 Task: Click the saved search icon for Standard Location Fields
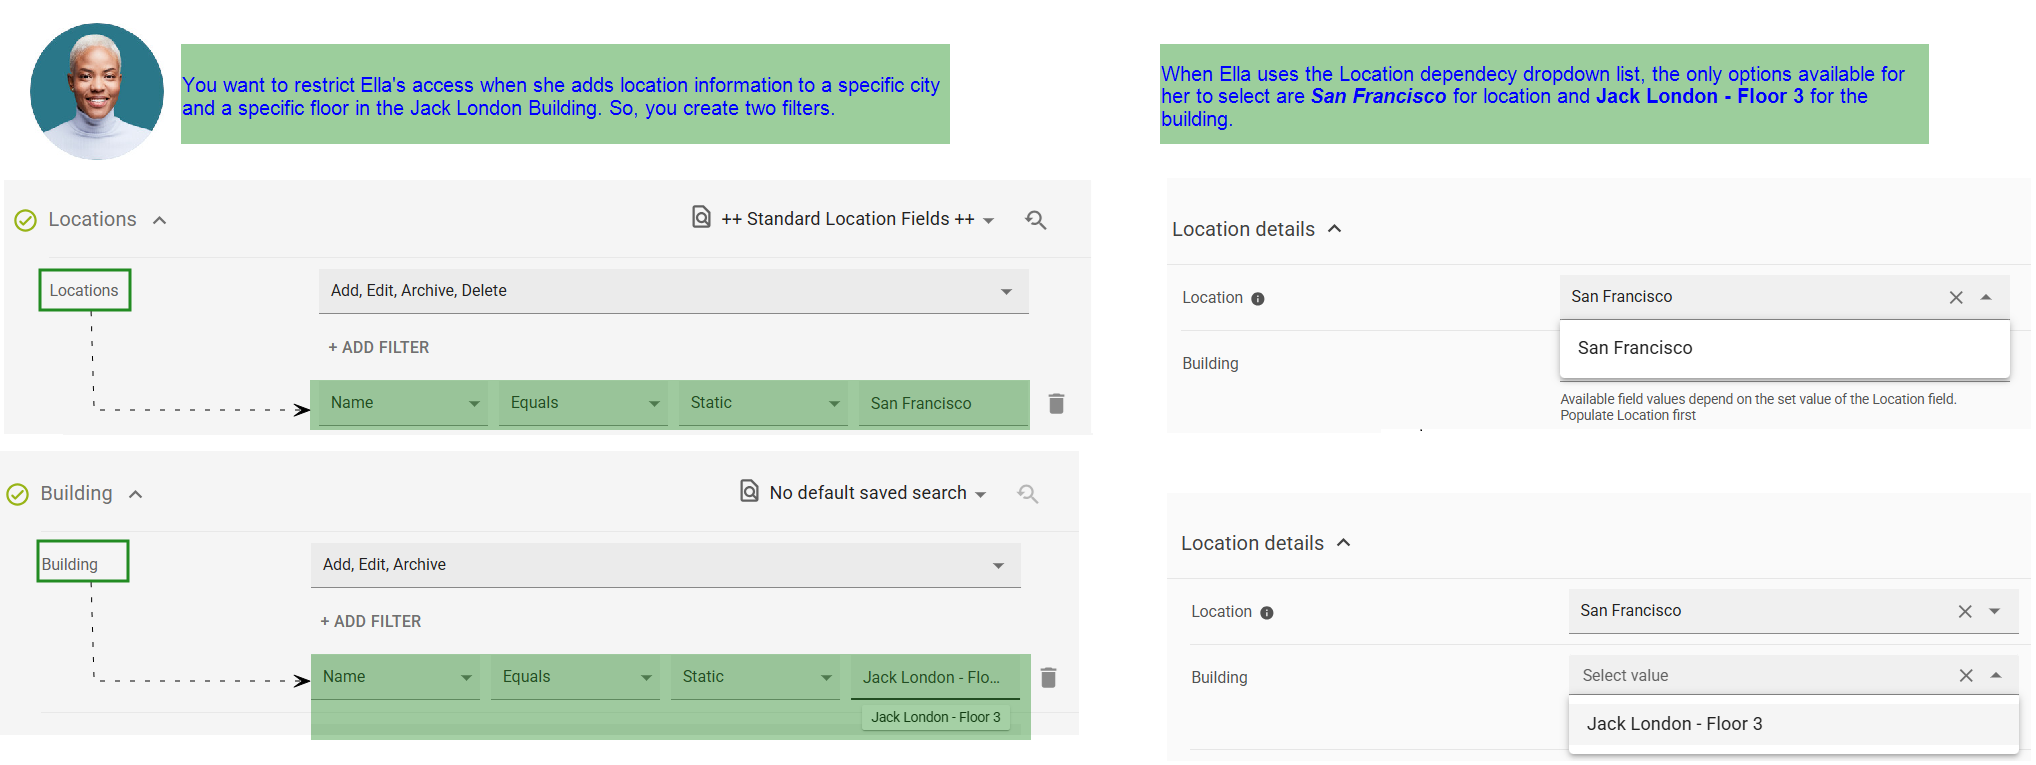(702, 217)
